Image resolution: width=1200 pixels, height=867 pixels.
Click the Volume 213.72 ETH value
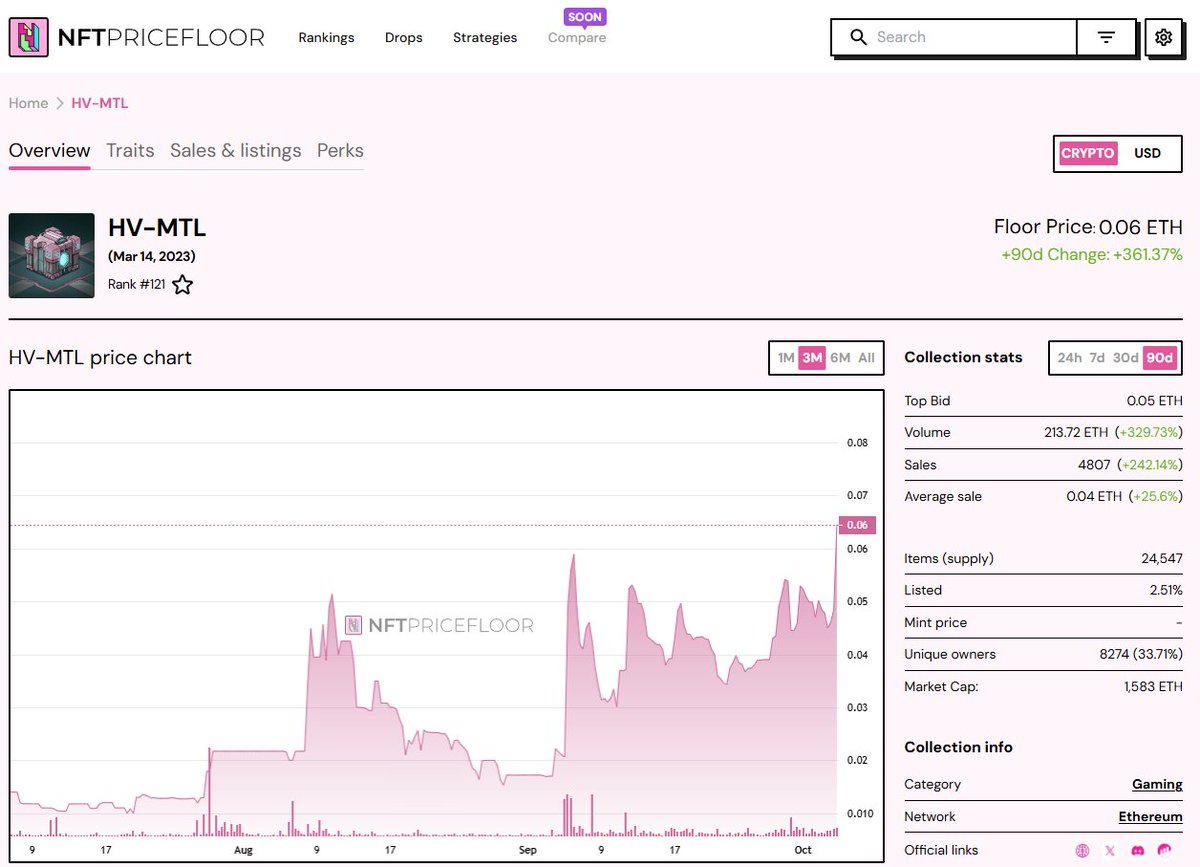(x=1076, y=433)
